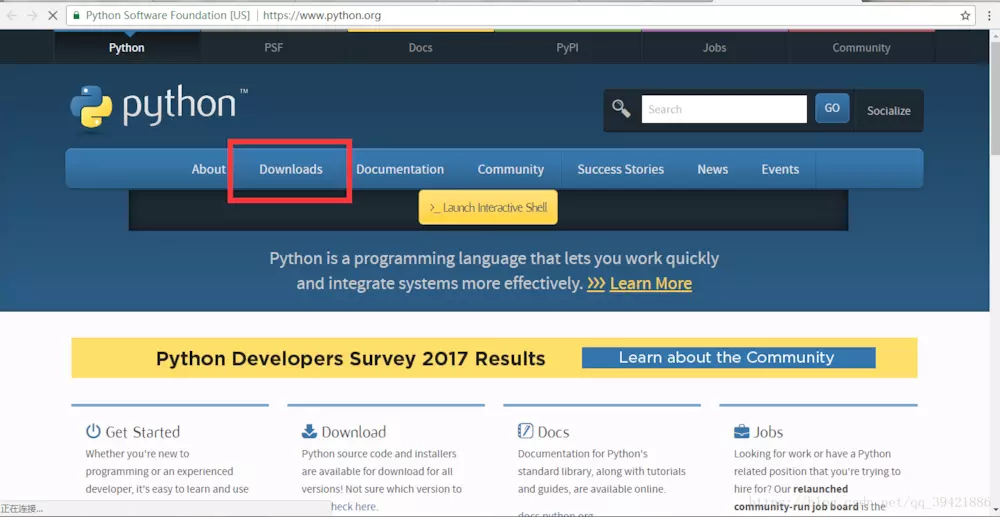
Task: Click the Jobs section heading
Action: coord(768,432)
